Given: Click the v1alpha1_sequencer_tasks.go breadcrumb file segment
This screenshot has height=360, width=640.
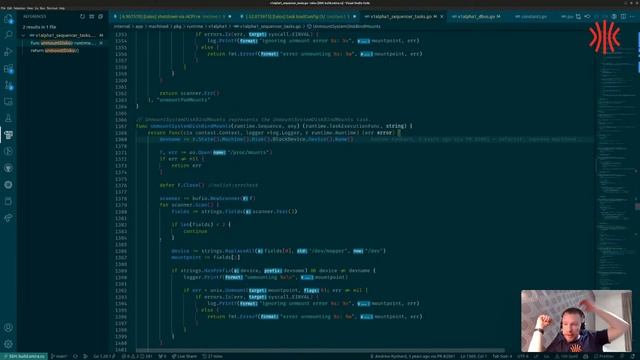Looking at the screenshot, I should (267, 27).
